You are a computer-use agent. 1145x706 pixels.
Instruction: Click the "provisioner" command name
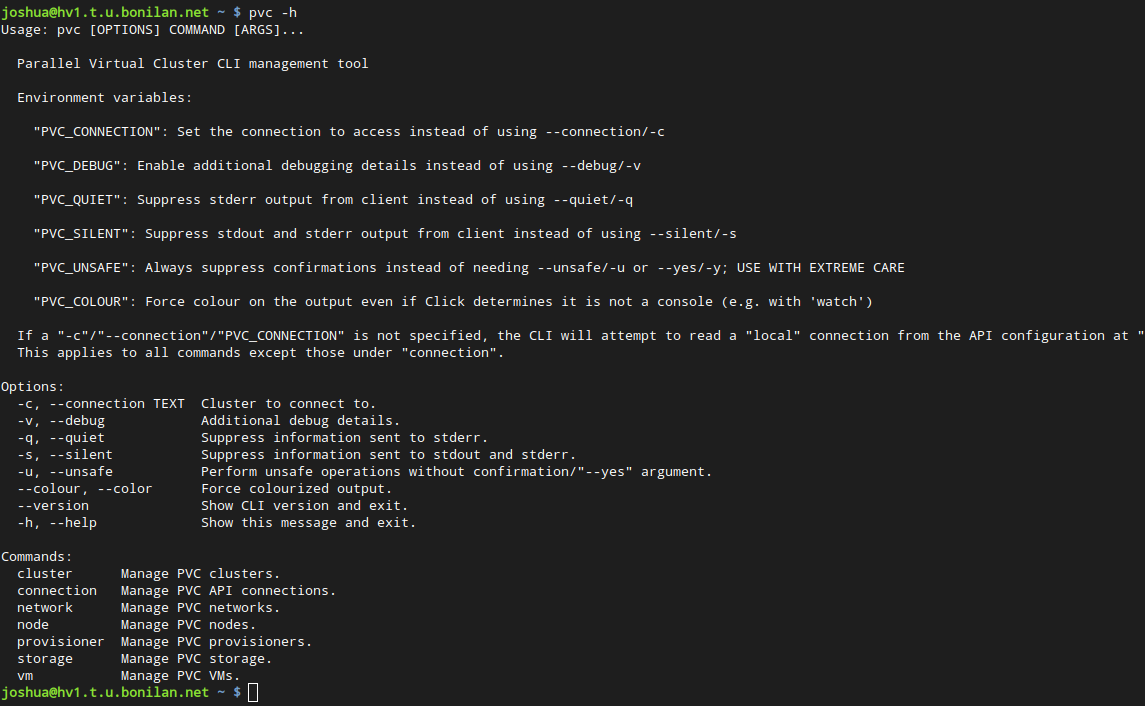coord(61,642)
